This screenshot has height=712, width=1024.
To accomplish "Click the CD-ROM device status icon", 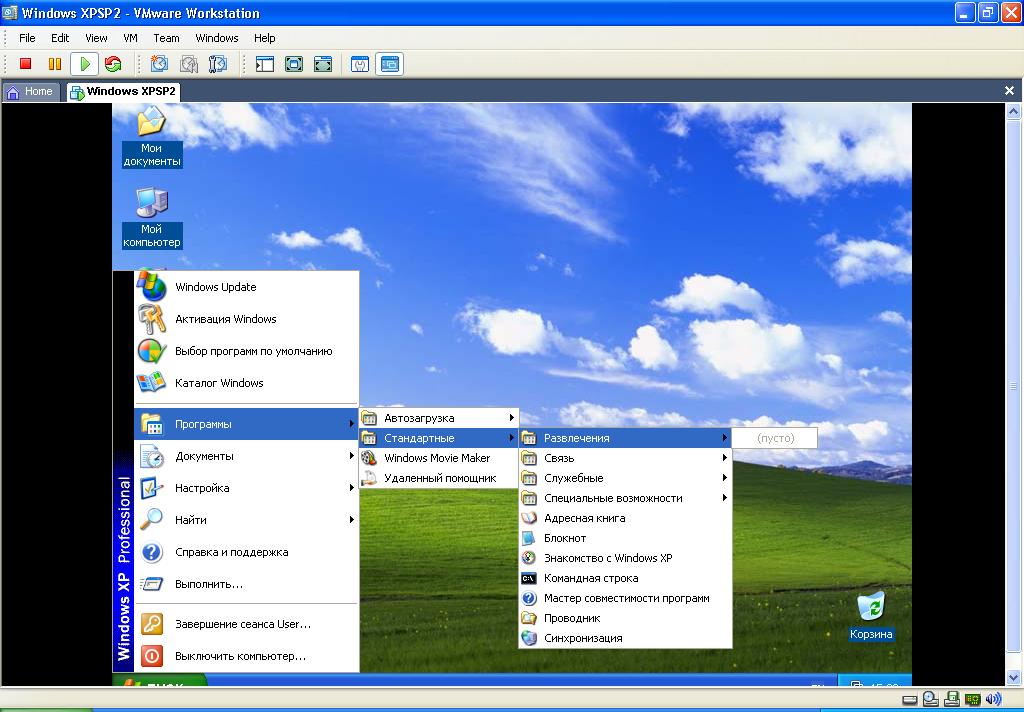I will [930, 699].
